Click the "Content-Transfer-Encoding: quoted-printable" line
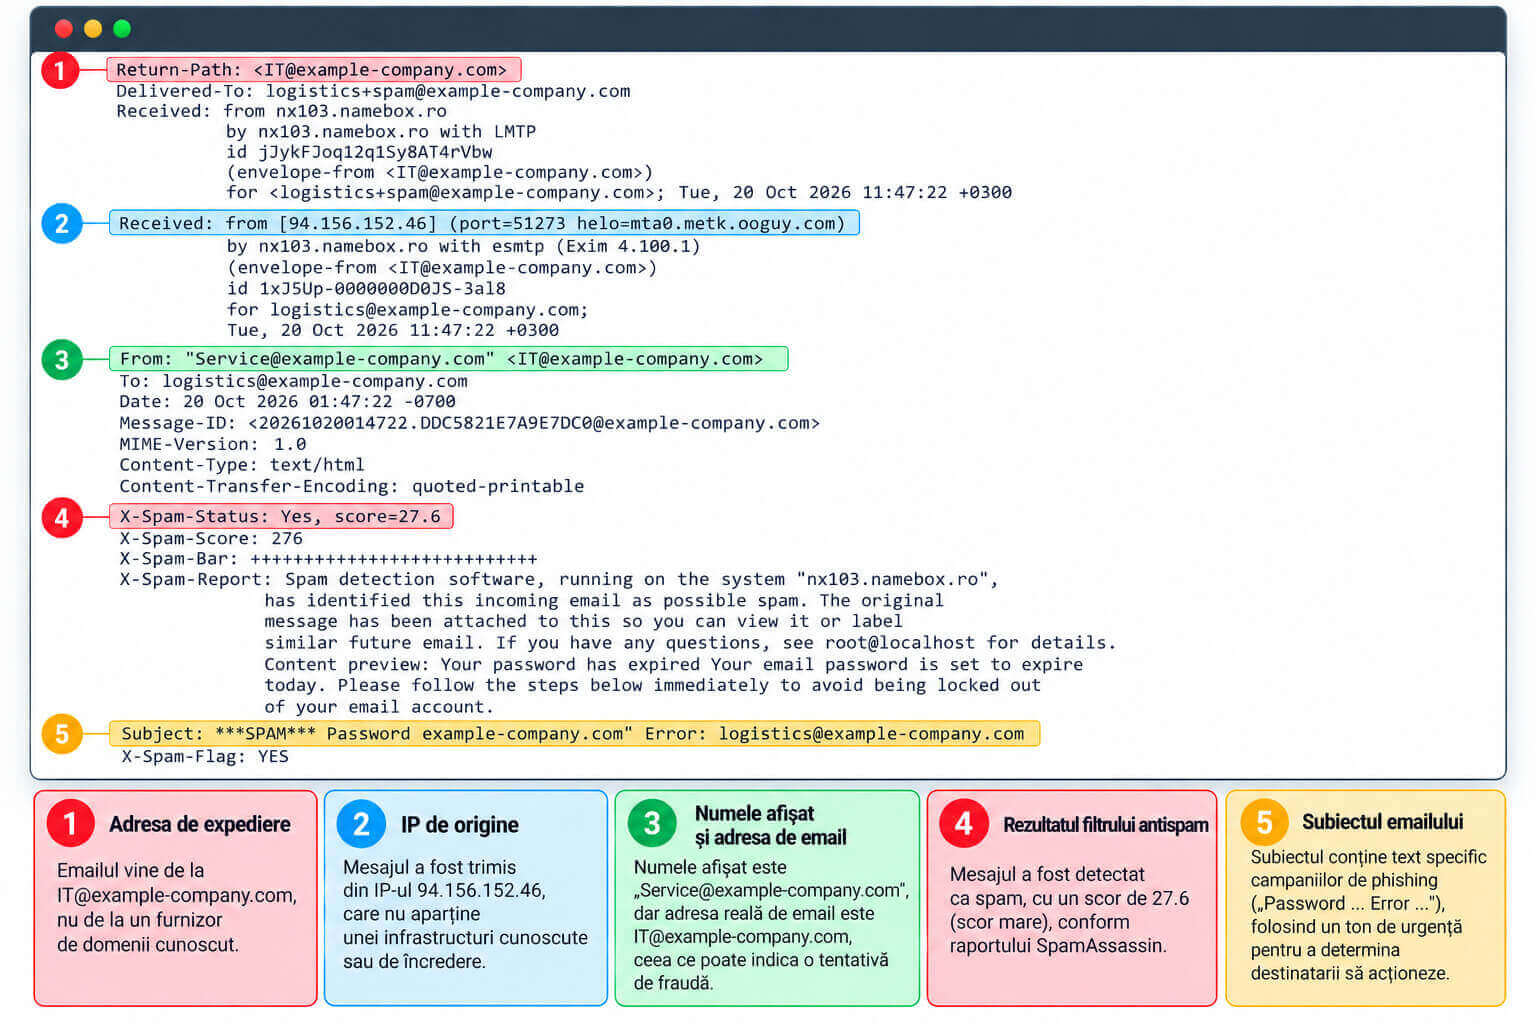This screenshot has width=1536, height=1024. click(351, 486)
